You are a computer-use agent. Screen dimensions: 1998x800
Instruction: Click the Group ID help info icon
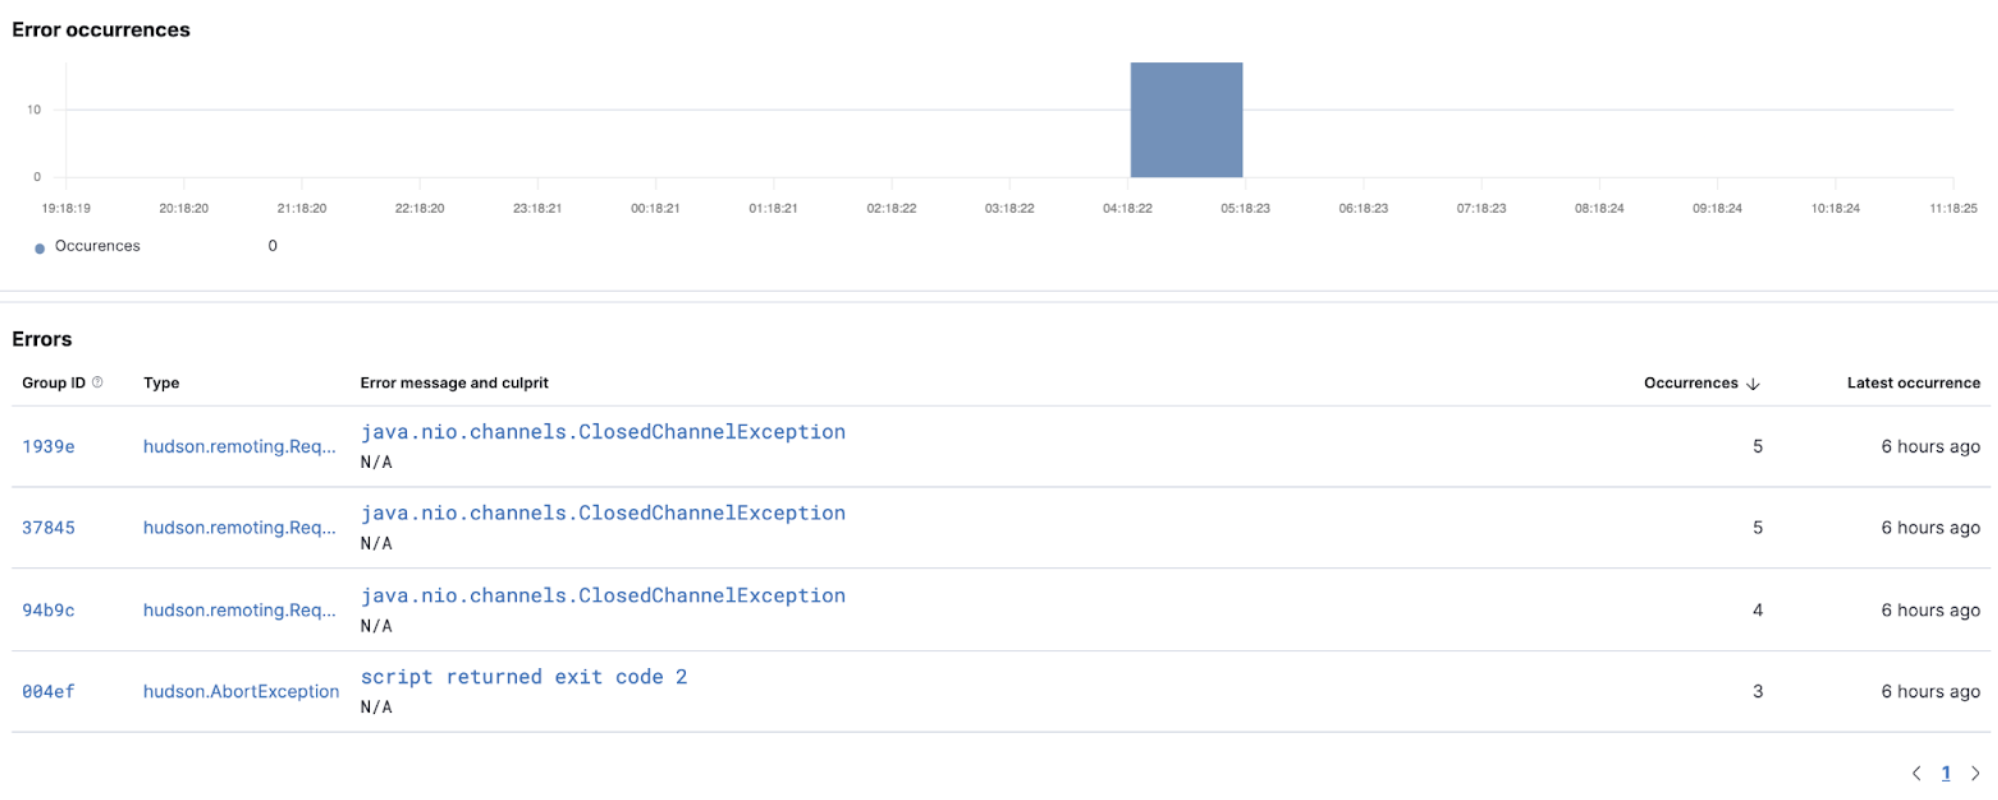(x=97, y=382)
